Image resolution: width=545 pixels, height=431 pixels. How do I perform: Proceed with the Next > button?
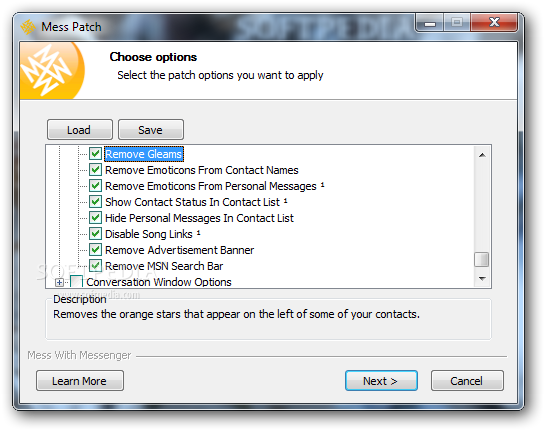click(381, 381)
